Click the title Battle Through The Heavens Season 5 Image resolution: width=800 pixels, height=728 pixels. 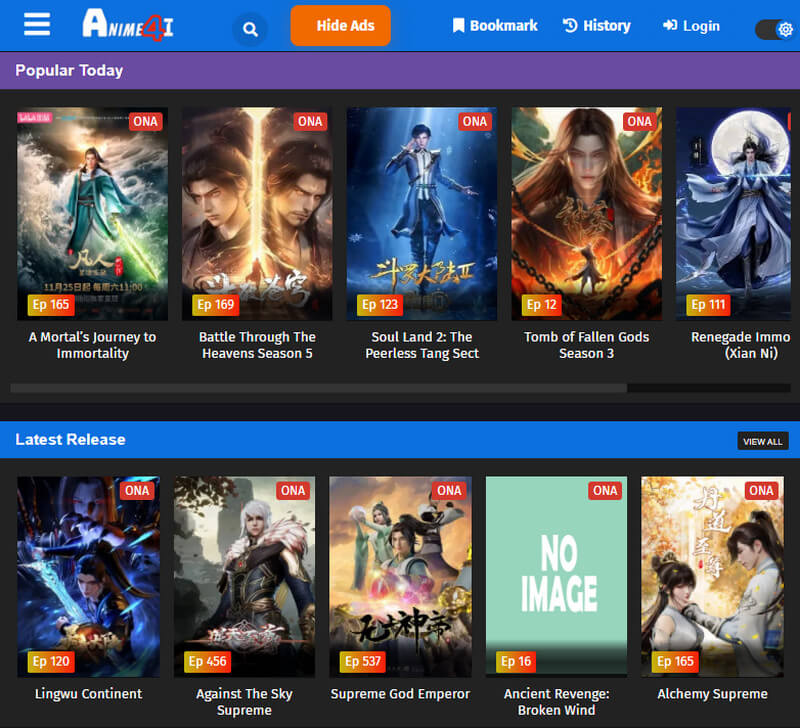tap(257, 345)
